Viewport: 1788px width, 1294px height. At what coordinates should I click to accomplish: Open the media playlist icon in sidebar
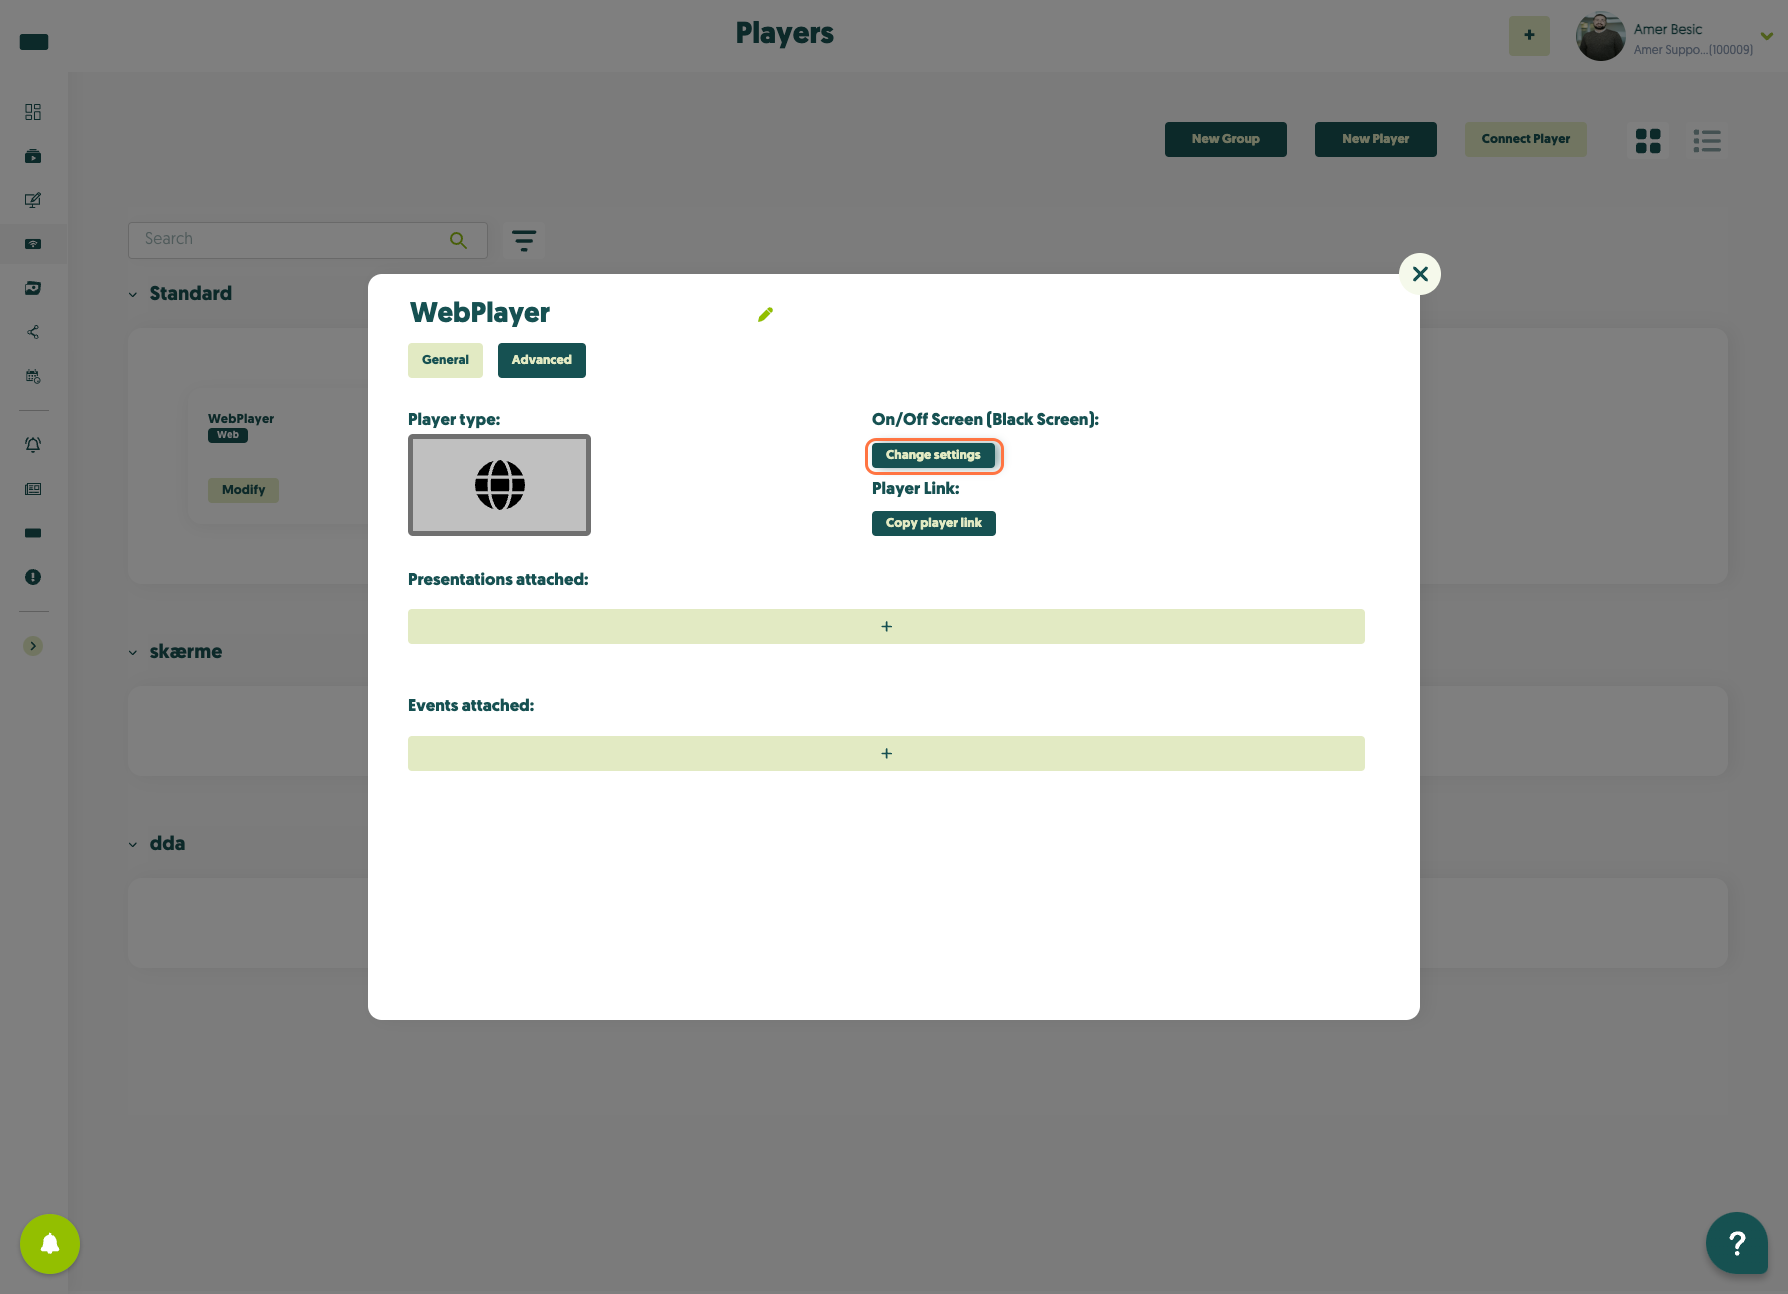(x=33, y=156)
